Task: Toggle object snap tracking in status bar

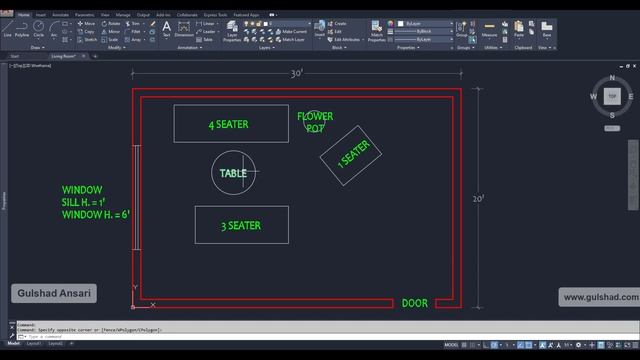Action: [x=520, y=345]
